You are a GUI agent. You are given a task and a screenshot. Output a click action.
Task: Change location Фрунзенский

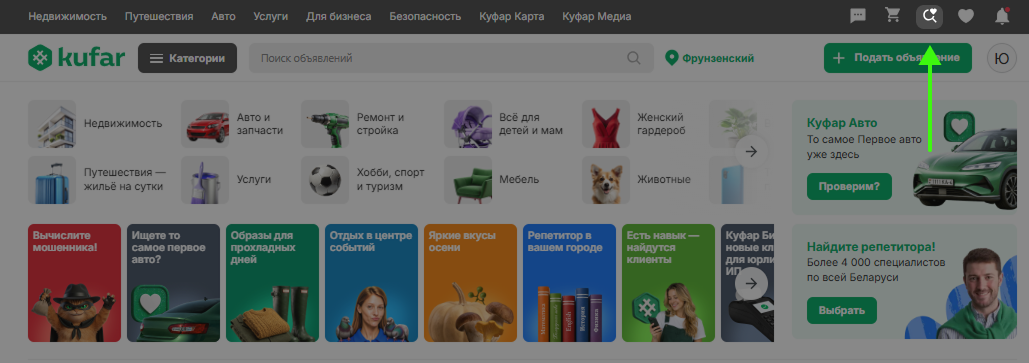point(709,58)
